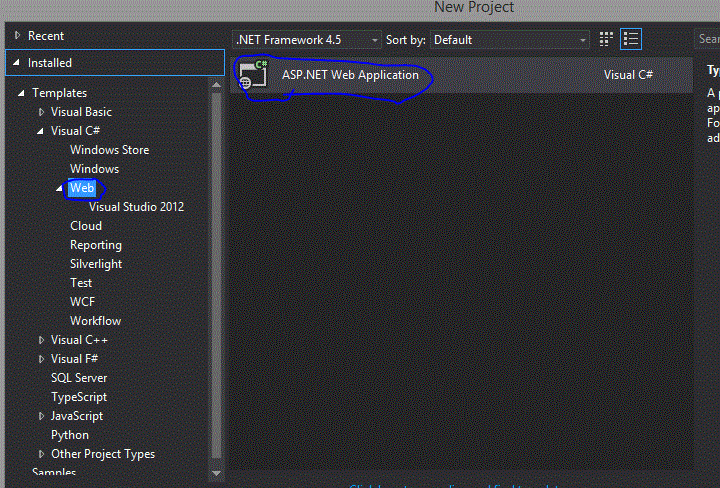Select the Other Project Types label
This screenshot has height=488, width=720.
(103, 454)
